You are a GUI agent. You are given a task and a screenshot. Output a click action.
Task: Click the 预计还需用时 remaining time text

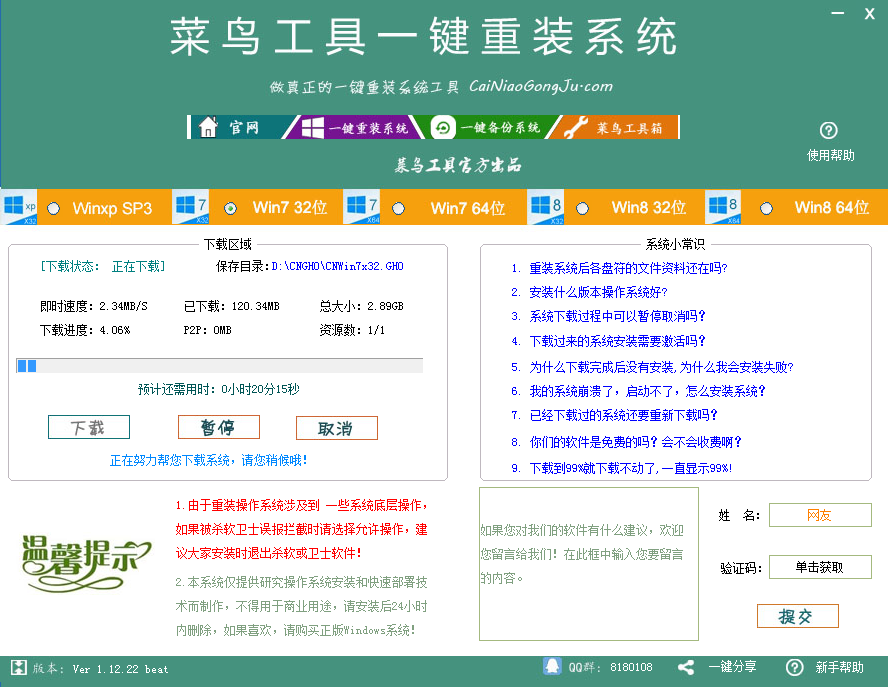[x=219, y=389]
